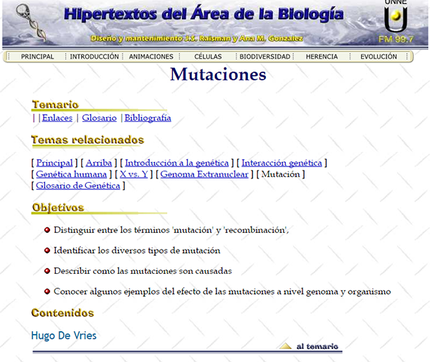The height and width of the screenshot is (362, 430).
Task: Open the INTRODUCCIÓN menu item
Action: [x=94, y=57]
